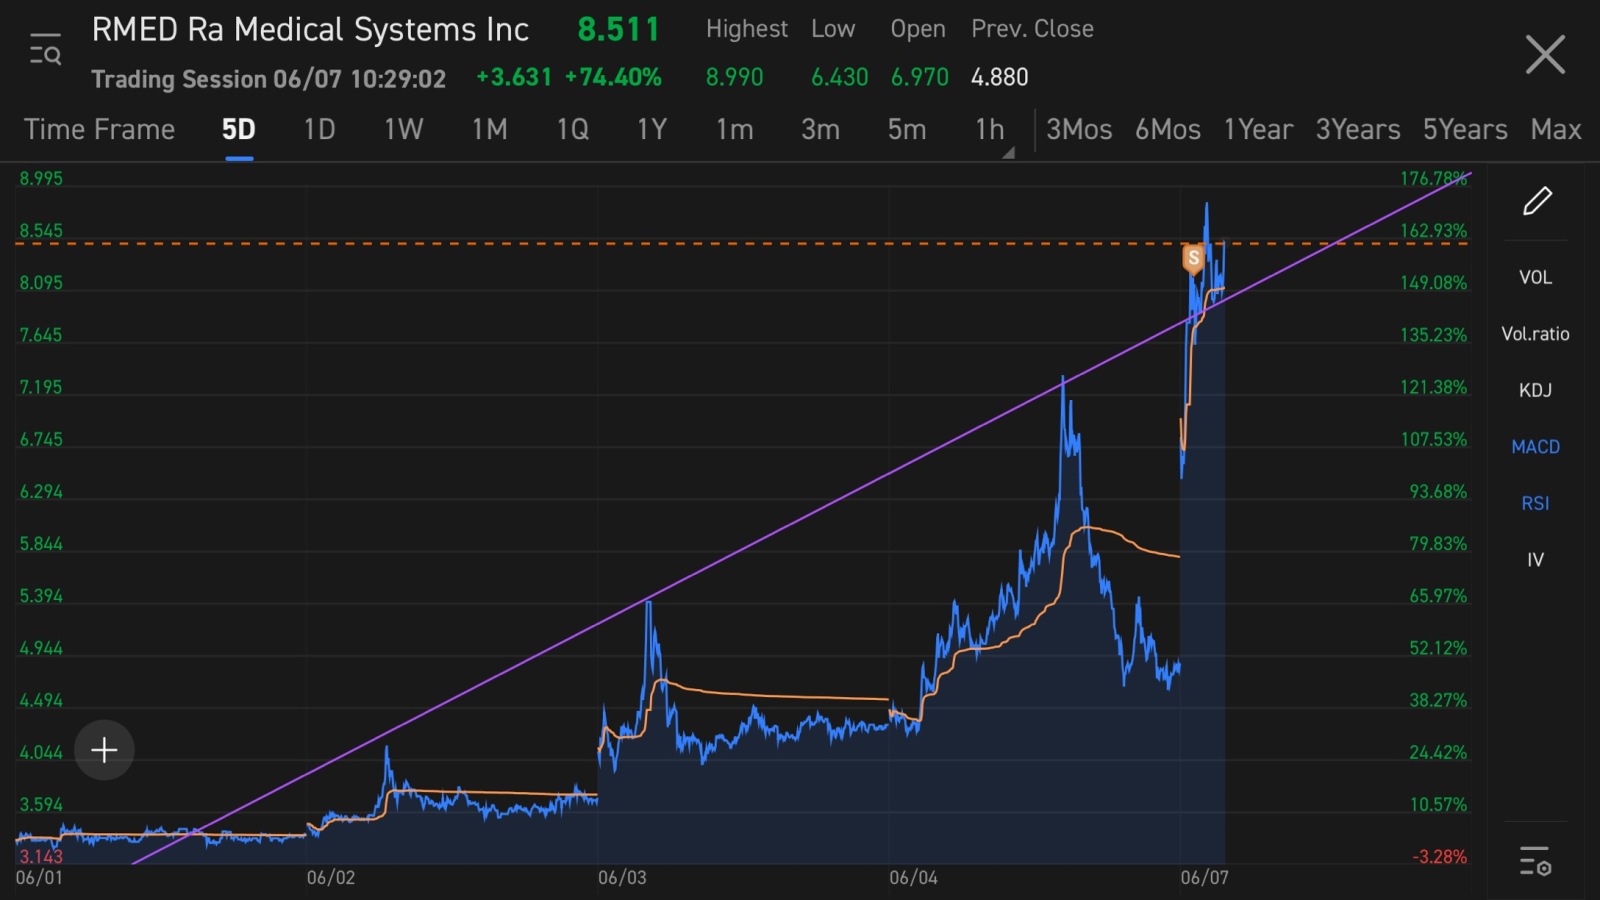Select the 6Mos range
The image size is (1600, 900).
(1168, 130)
